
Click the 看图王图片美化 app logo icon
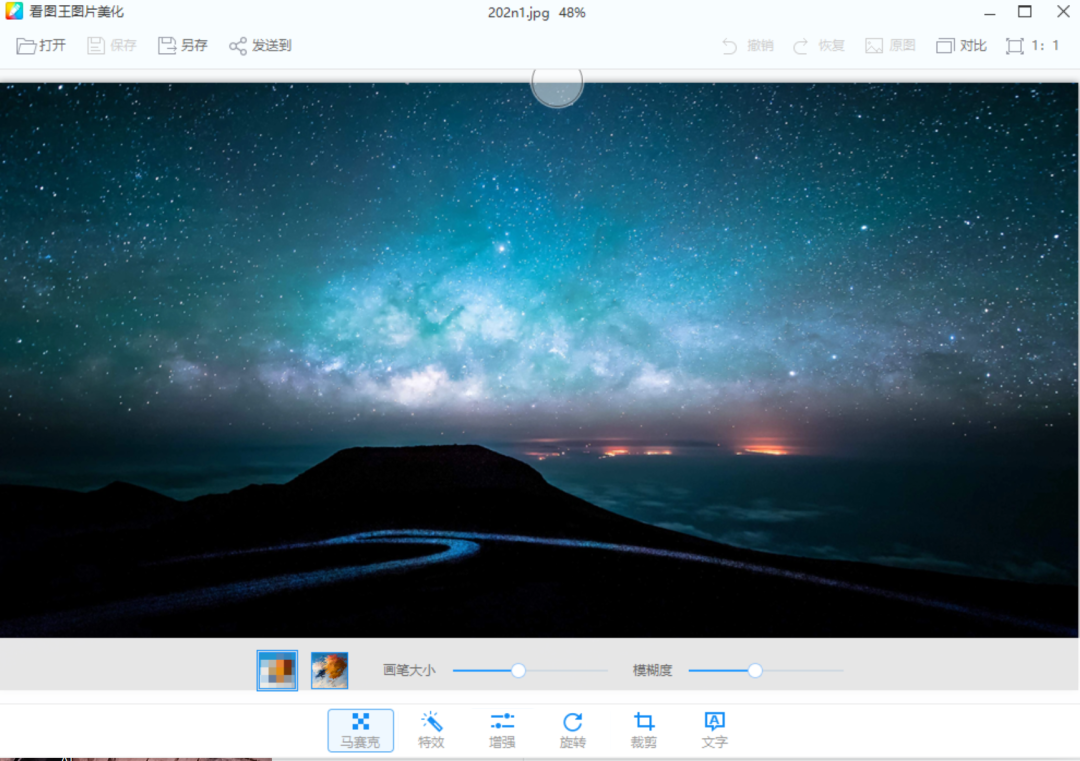[x=14, y=11]
